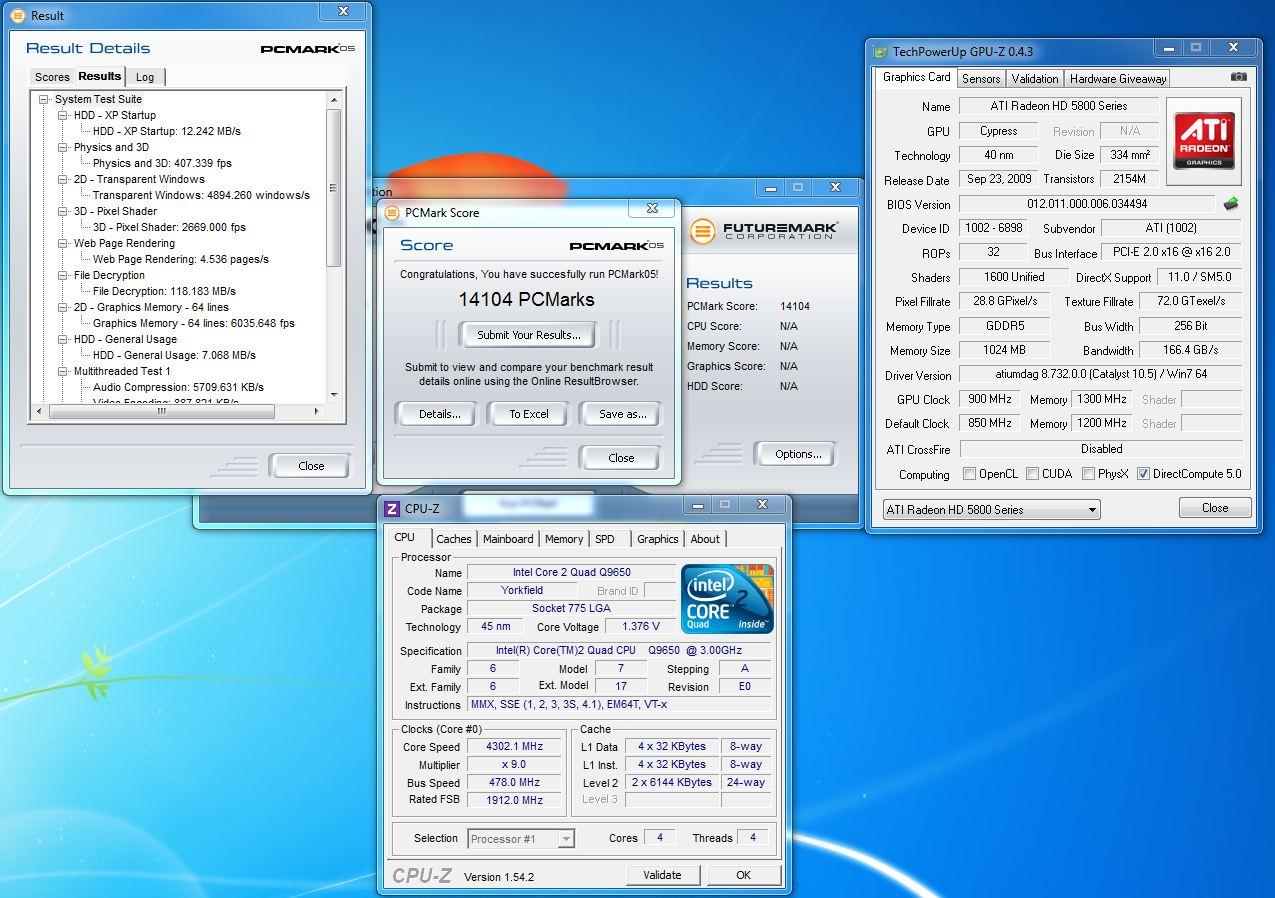Click Close in the PCMark Score dialog

click(621, 458)
